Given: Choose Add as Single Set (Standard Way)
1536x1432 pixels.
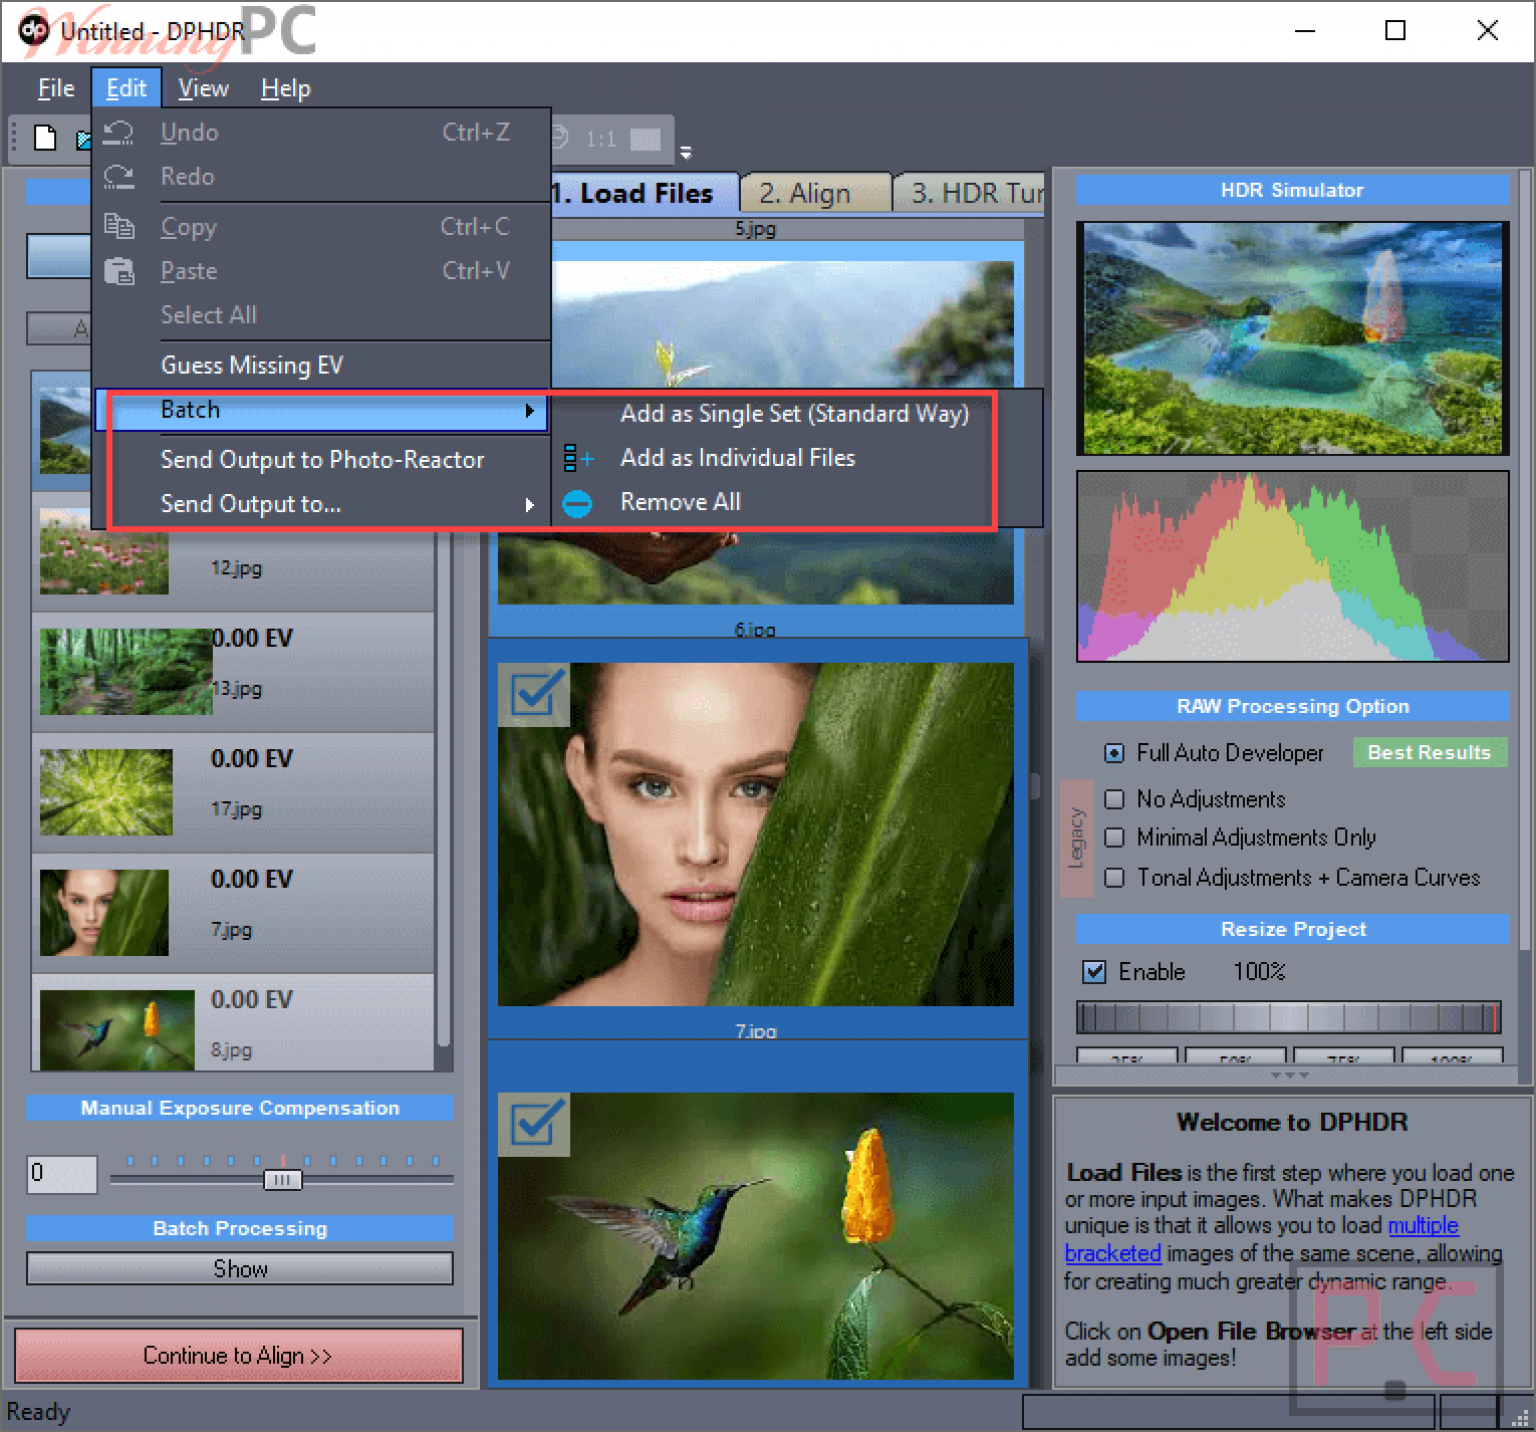Looking at the screenshot, I should pyautogui.click(x=796, y=414).
